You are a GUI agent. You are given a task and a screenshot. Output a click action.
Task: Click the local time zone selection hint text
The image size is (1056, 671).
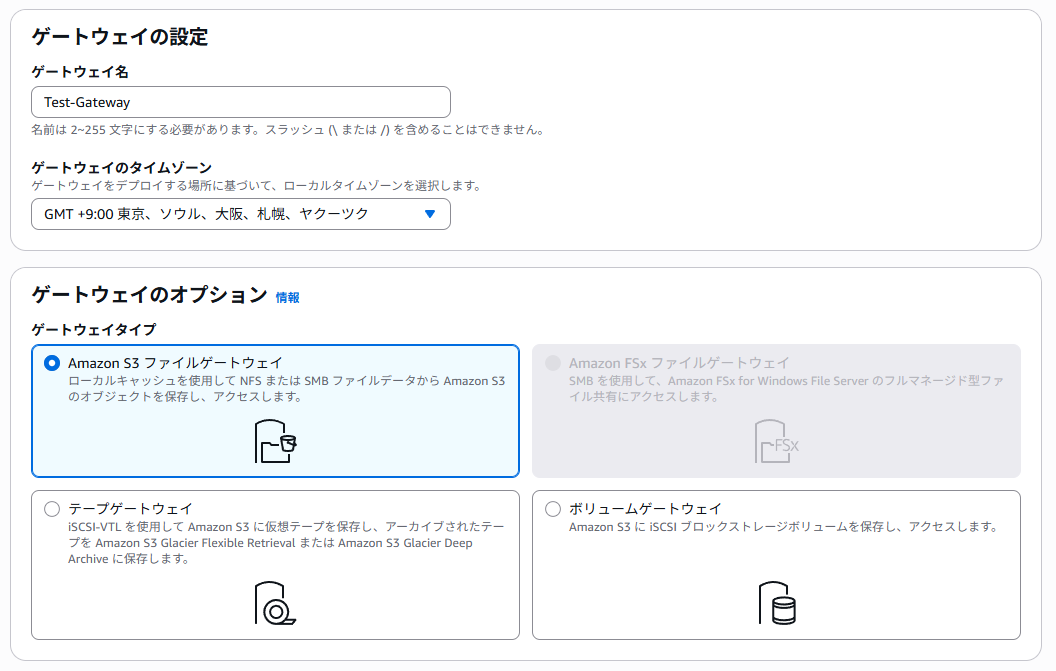click(x=256, y=185)
